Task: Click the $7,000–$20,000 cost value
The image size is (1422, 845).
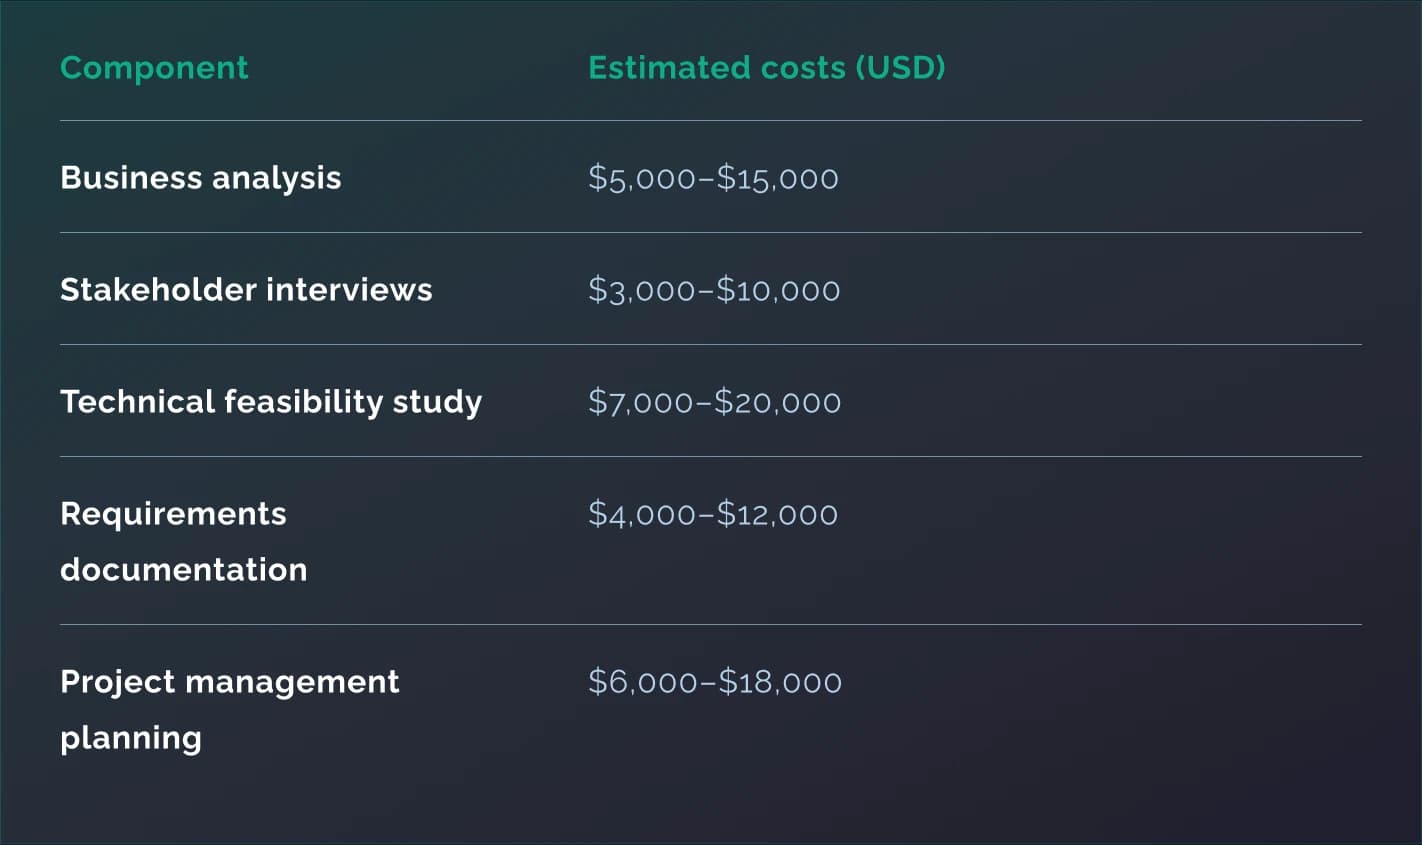Action: [x=714, y=402]
